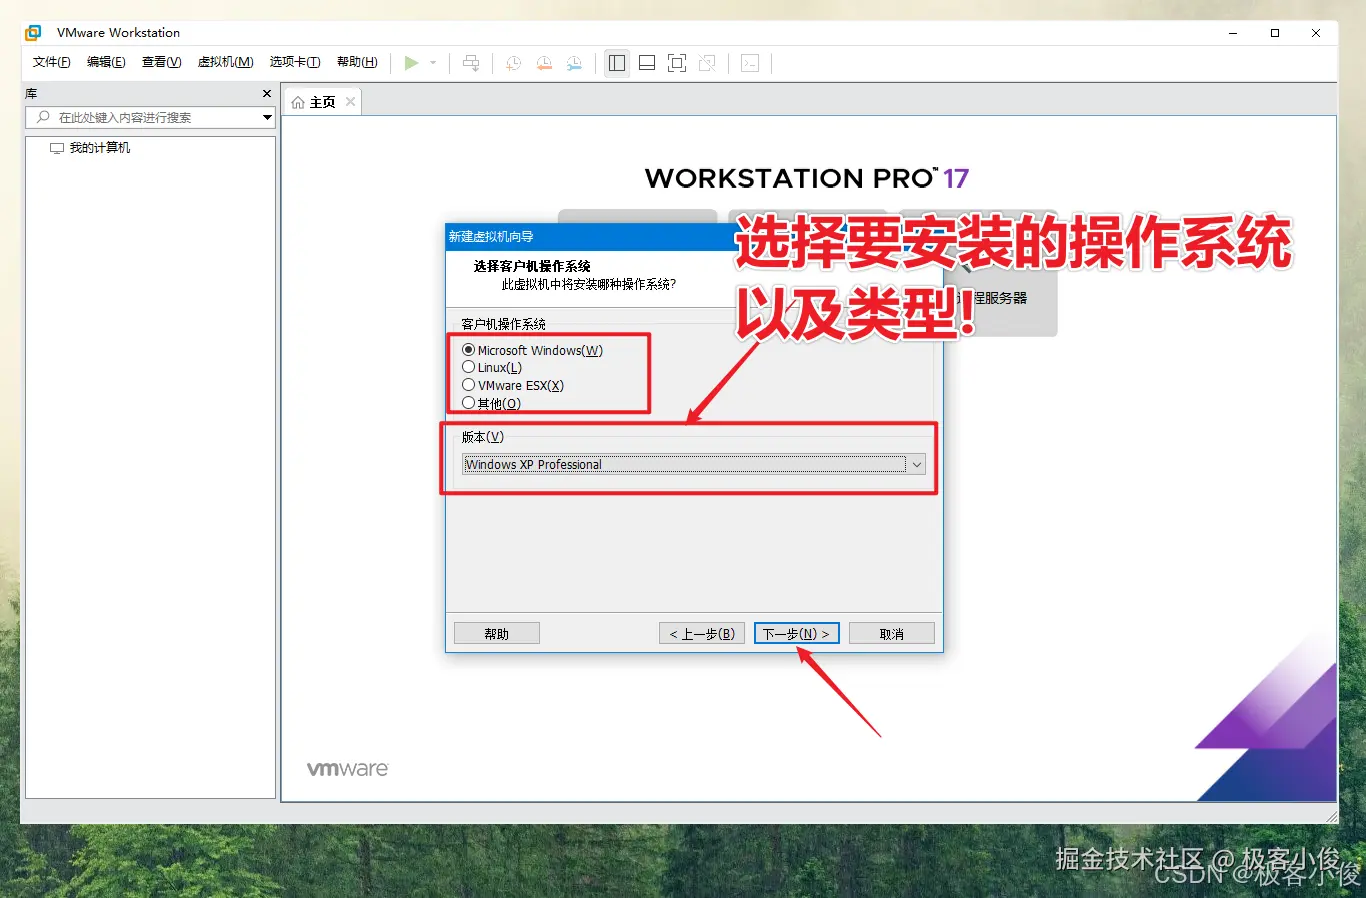Select VMware ESX(X) radio button
1366x898 pixels.
tap(468, 385)
